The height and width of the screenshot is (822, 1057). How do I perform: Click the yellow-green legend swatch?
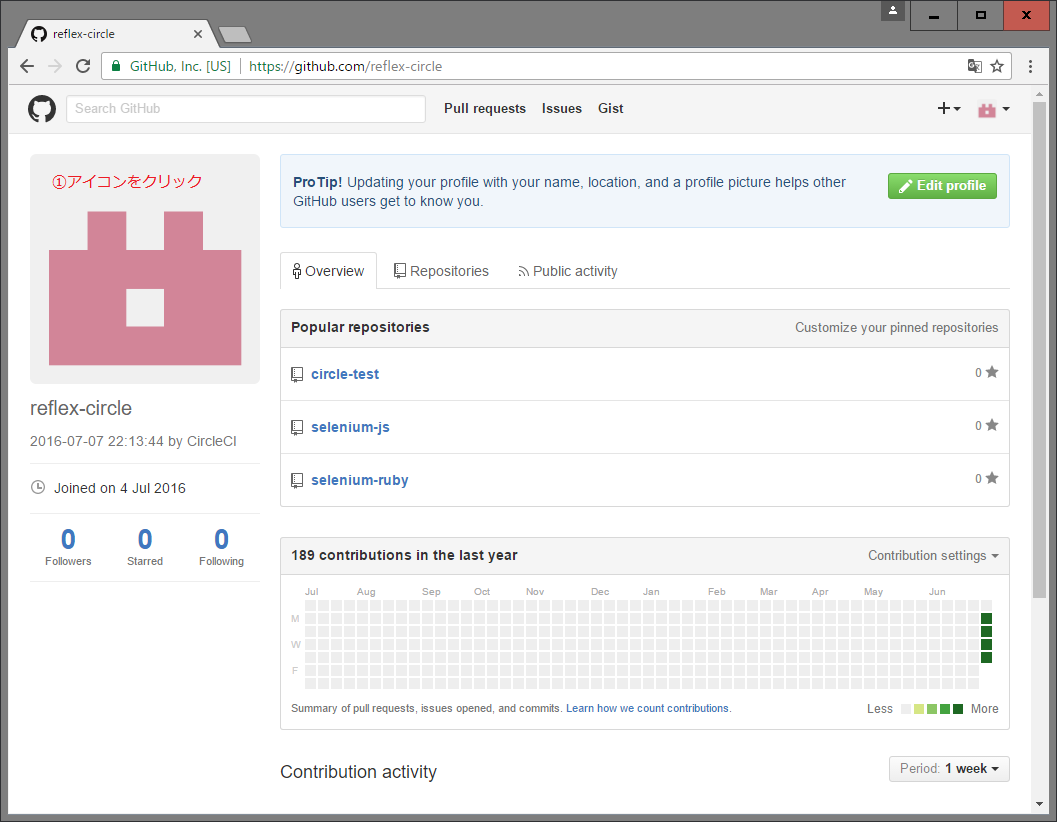coord(919,709)
